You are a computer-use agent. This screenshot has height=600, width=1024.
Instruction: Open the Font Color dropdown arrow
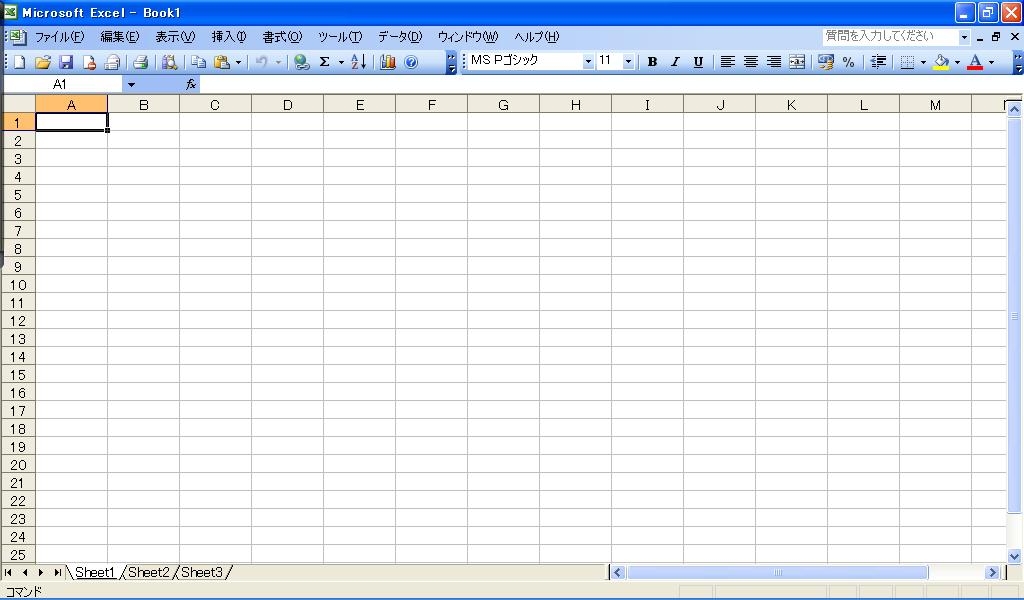pos(991,63)
